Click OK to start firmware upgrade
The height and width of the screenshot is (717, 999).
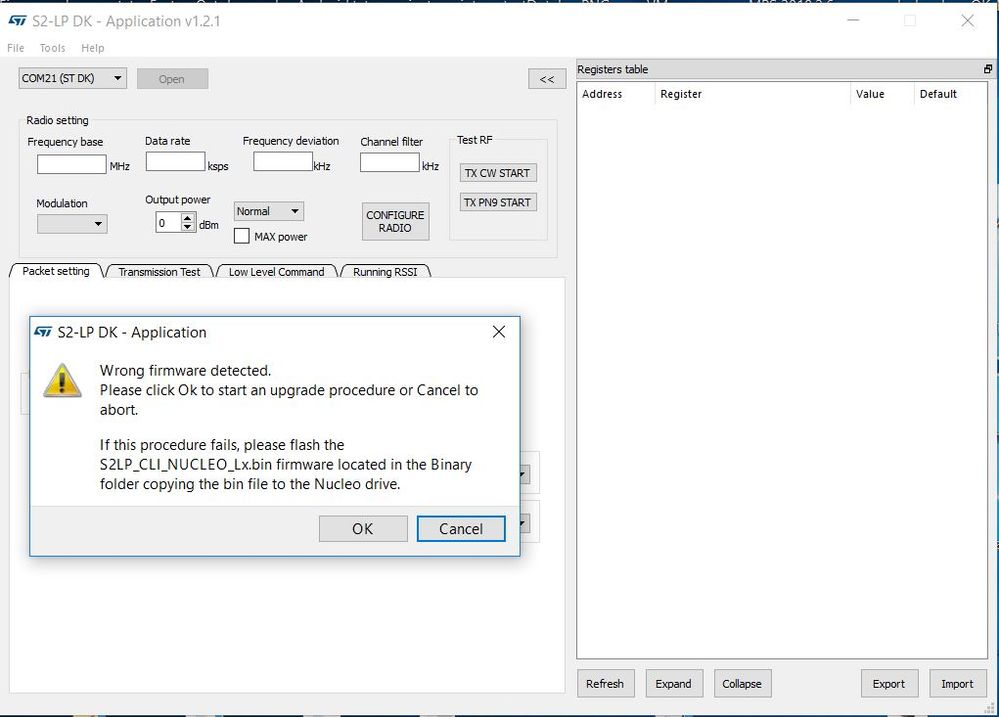point(363,529)
